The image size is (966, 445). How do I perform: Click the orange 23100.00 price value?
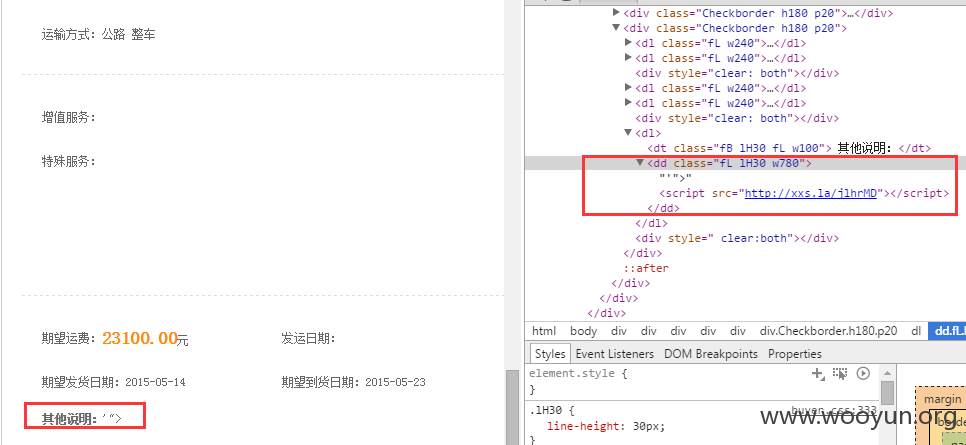pos(140,338)
